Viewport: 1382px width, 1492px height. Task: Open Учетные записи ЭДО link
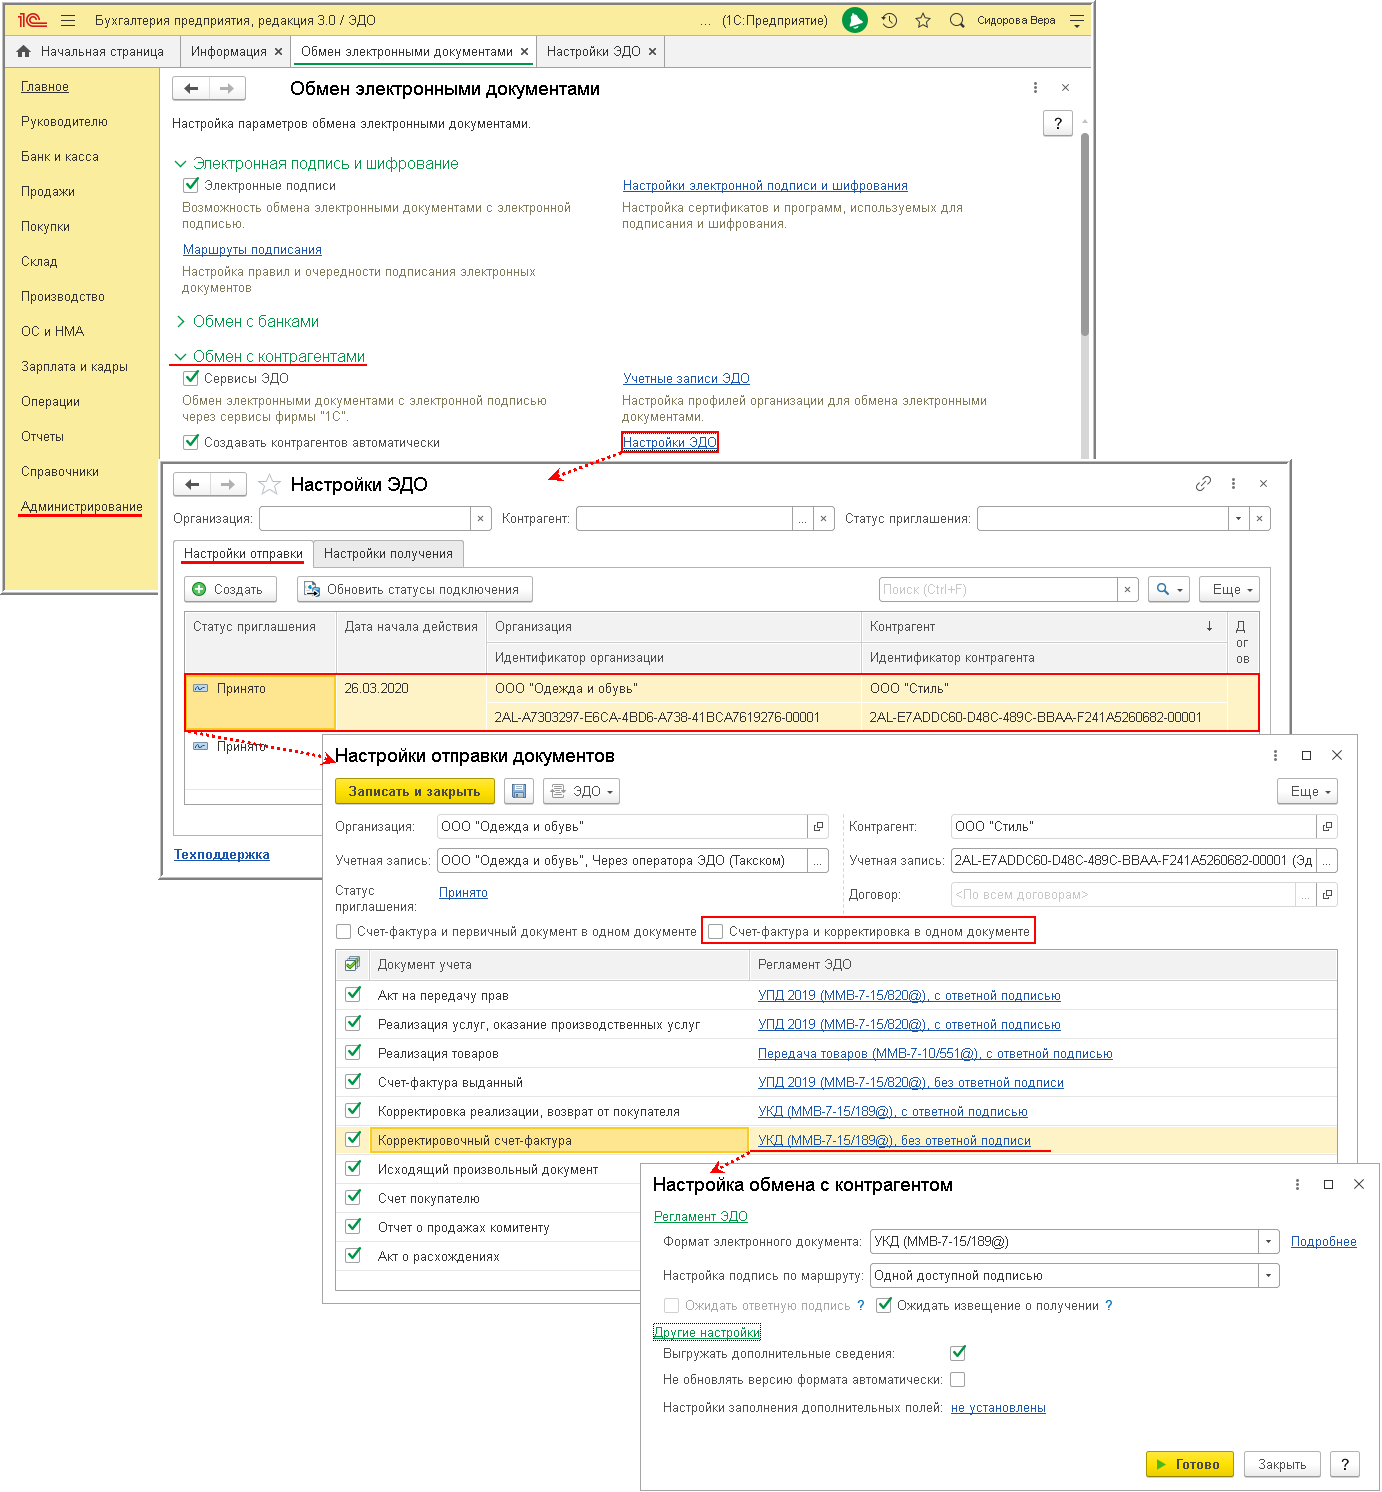pos(686,379)
